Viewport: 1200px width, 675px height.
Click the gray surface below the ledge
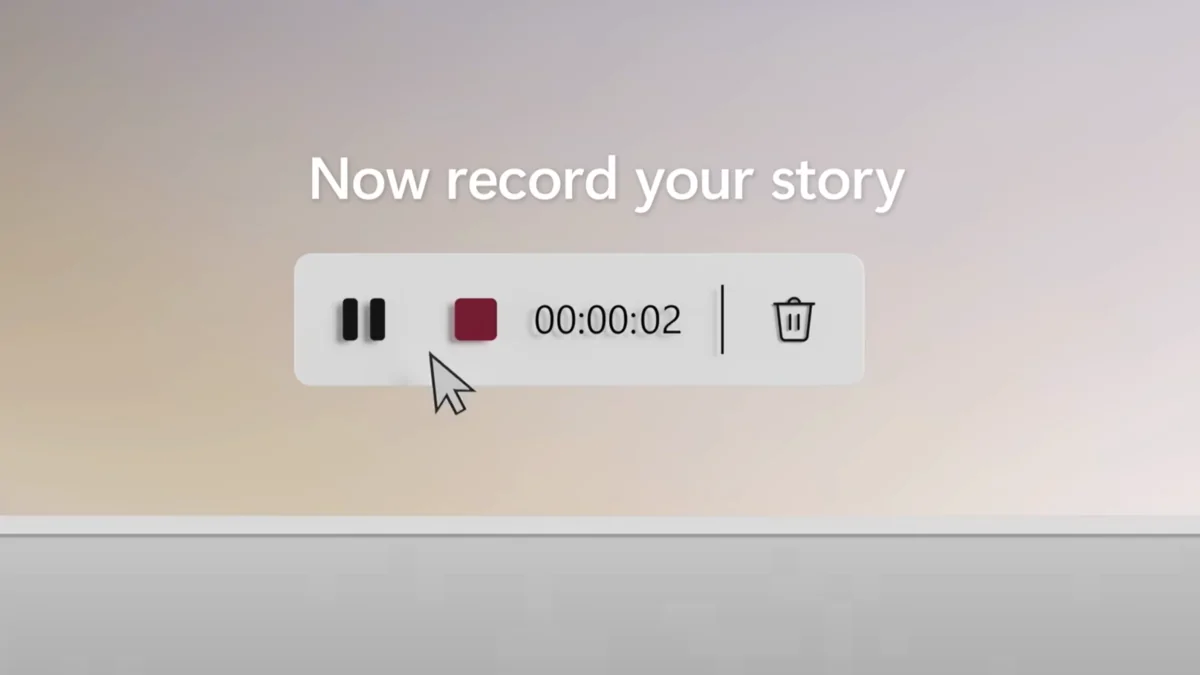click(600, 605)
